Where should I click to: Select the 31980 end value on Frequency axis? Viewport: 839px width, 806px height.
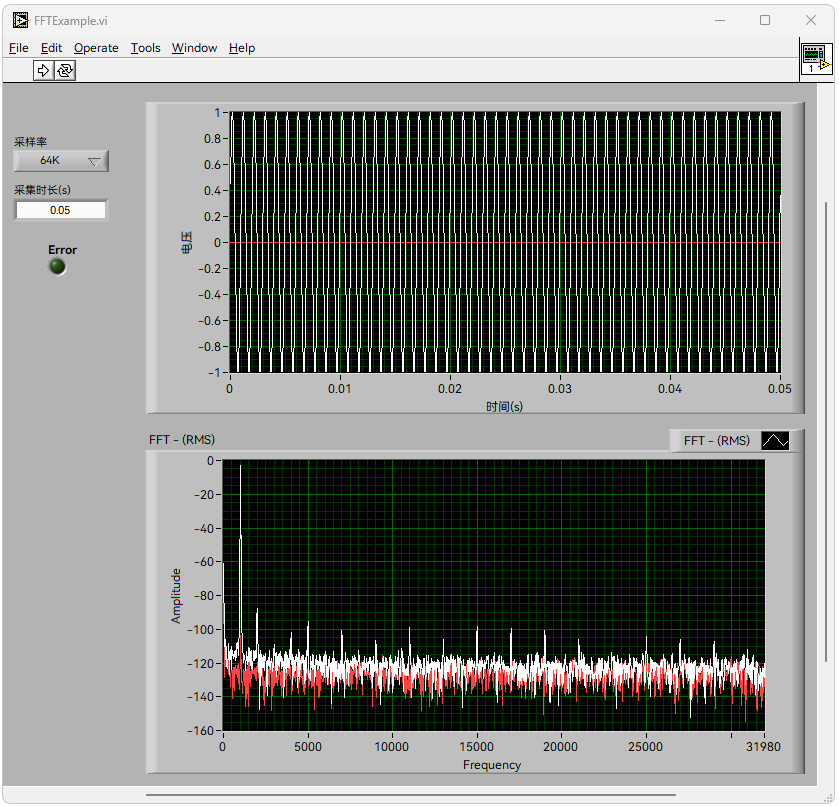[x=764, y=746]
